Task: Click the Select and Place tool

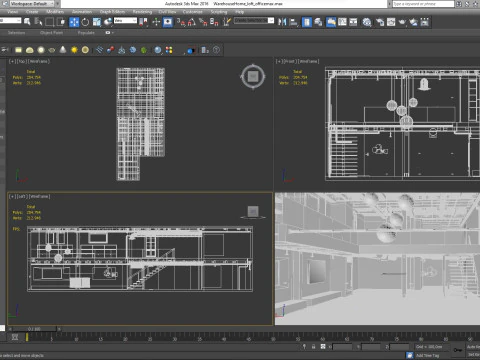Action: [108, 22]
